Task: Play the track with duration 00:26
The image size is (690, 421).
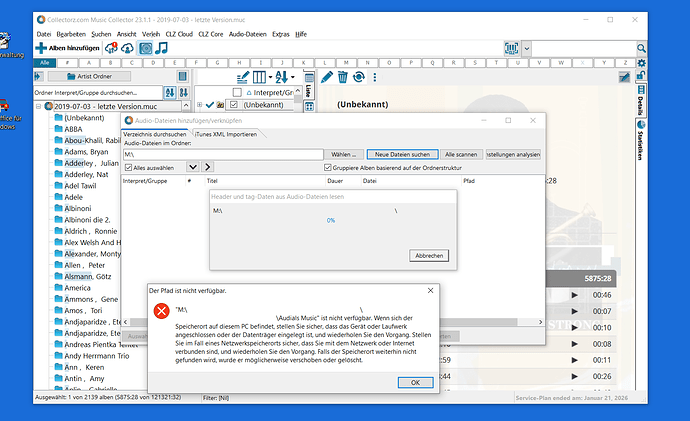Action: pyautogui.click(x=574, y=376)
